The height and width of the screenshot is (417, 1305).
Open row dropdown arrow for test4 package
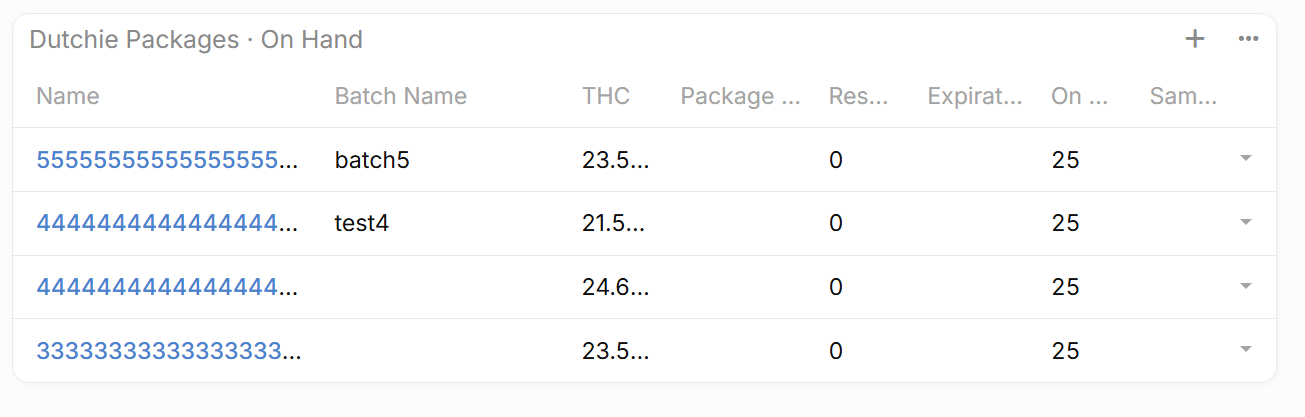[1245, 223]
